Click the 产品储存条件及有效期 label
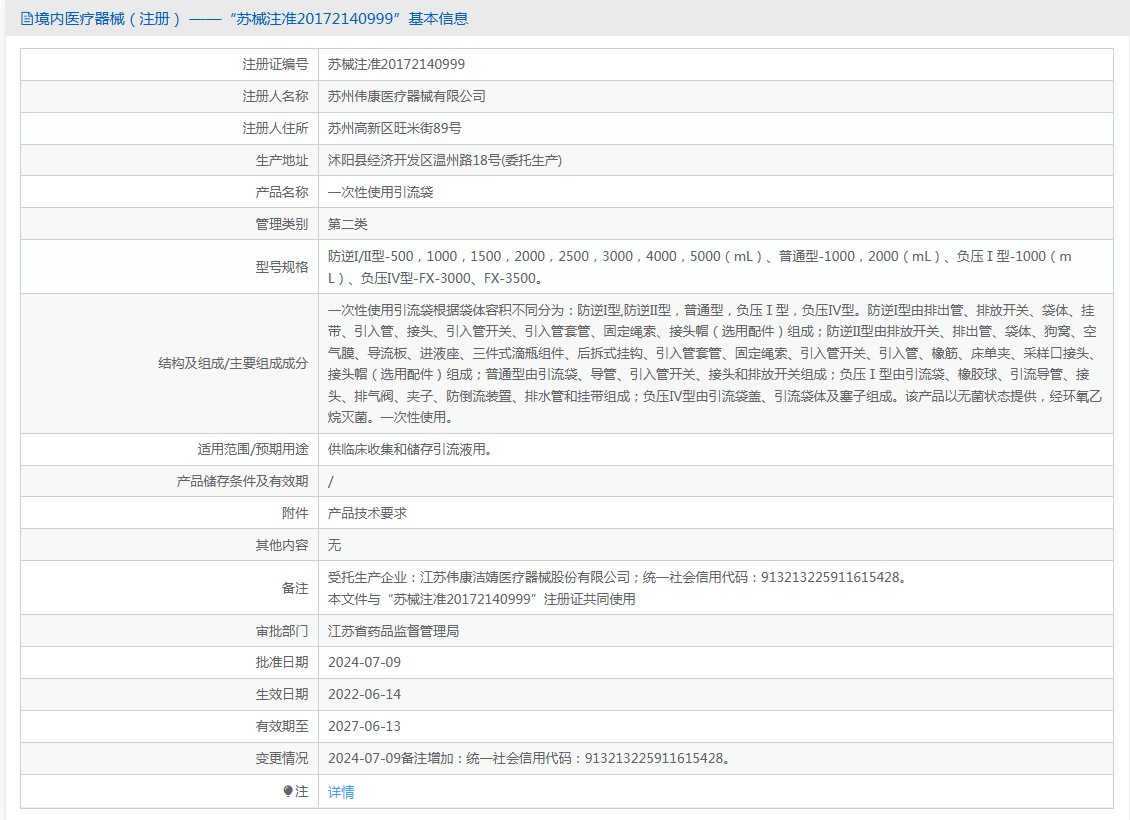Viewport: 1130px width, 820px height. pyautogui.click(x=242, y=481)
